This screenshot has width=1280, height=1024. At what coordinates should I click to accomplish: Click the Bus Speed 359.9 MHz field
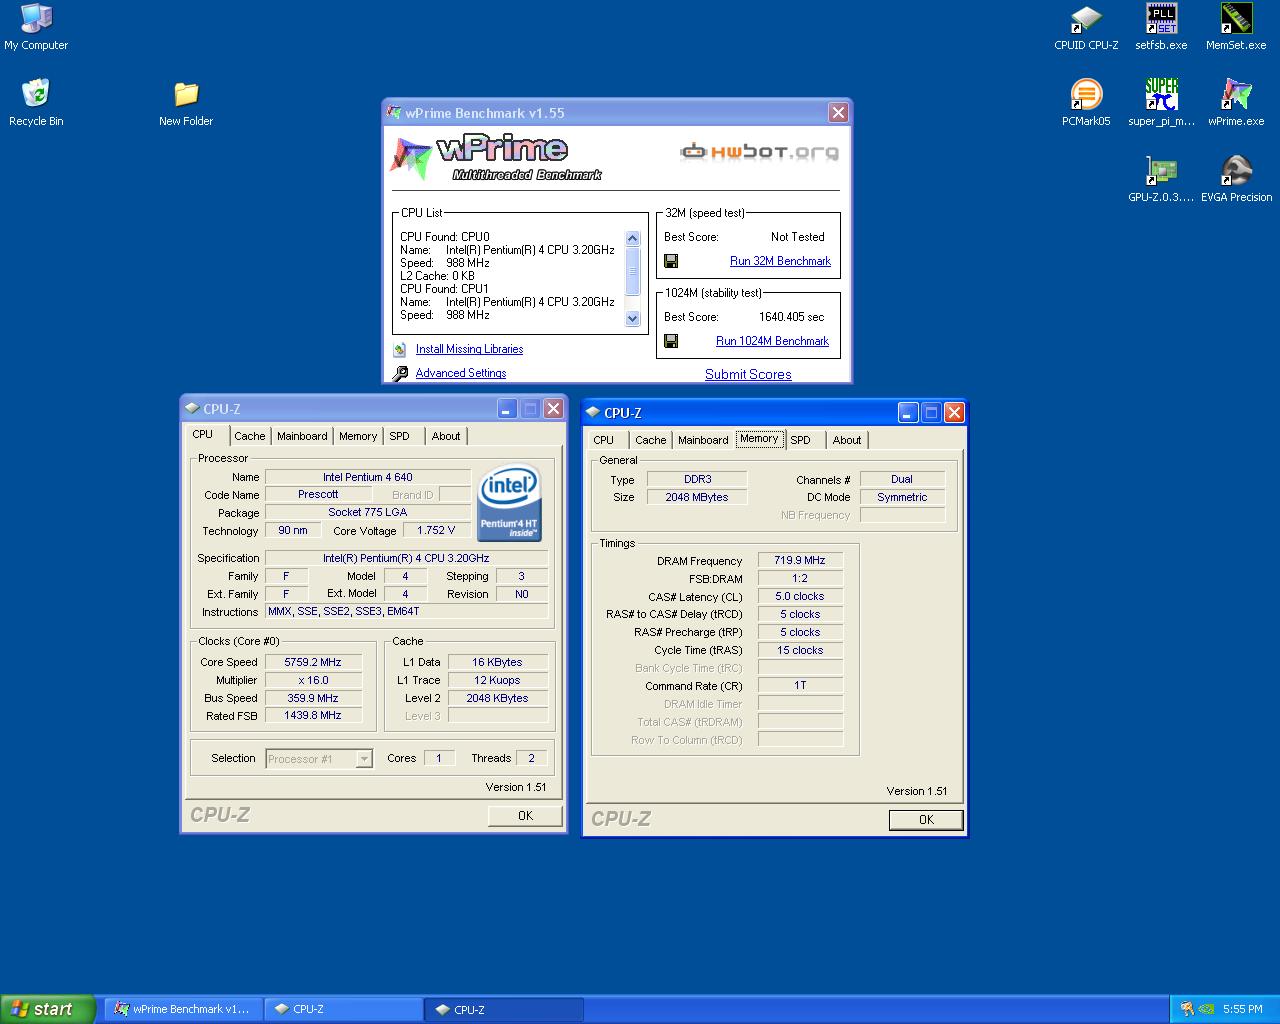[313, 698]
